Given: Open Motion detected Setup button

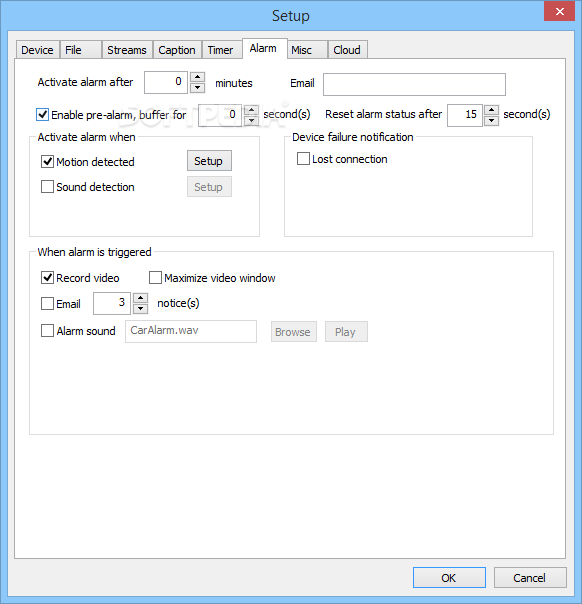Looking at the screenshot, I should pos(210,161).
